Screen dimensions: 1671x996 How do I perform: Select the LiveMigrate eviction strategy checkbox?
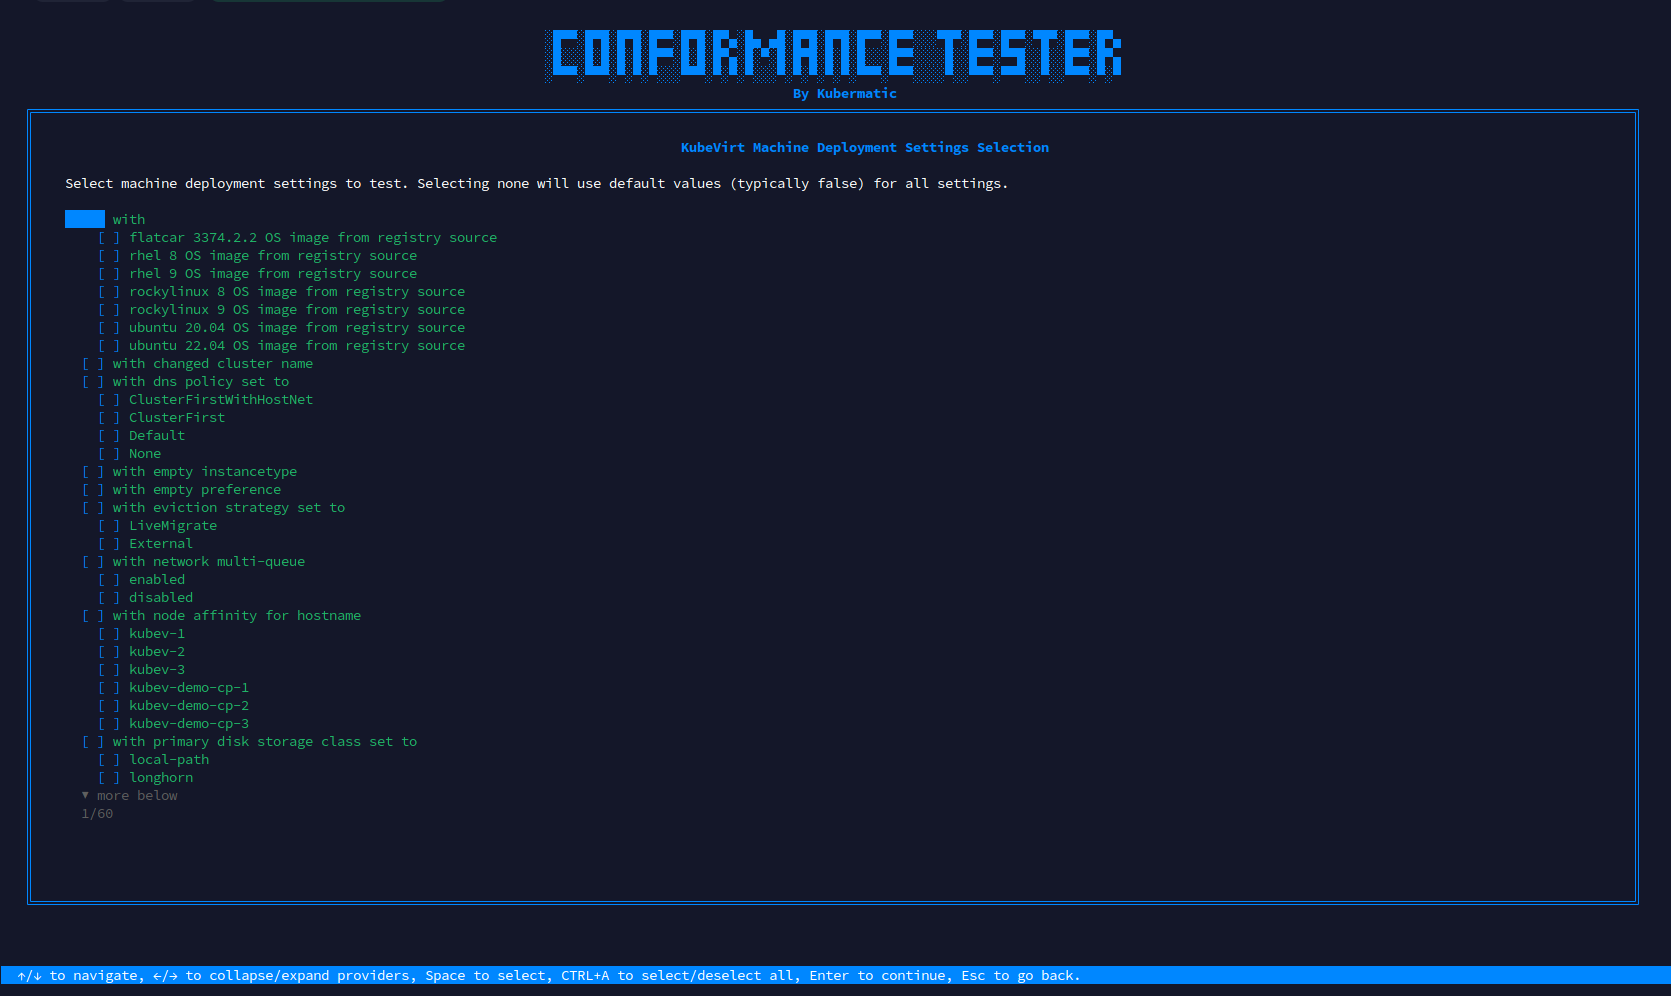tap(108, 526)
